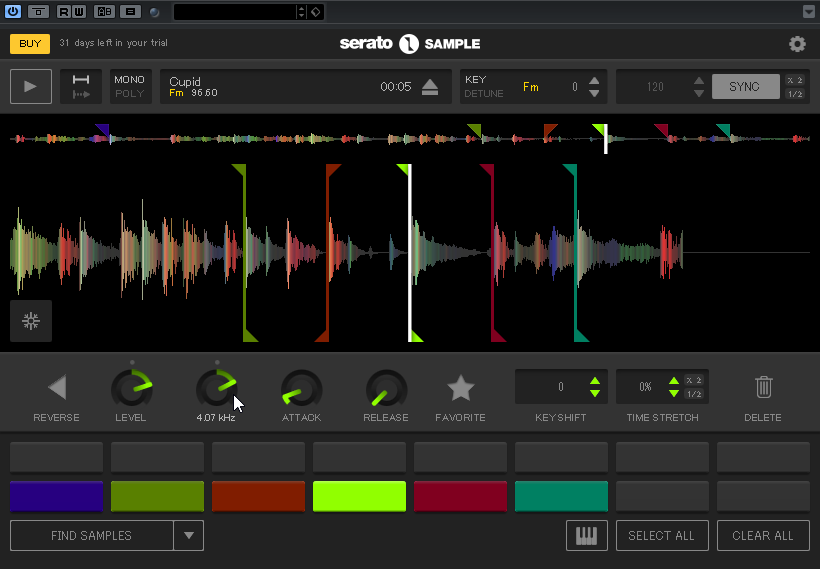Click the diamond preset save icon
This screenshot has width=820, height=569.
[x=315, y=12]
